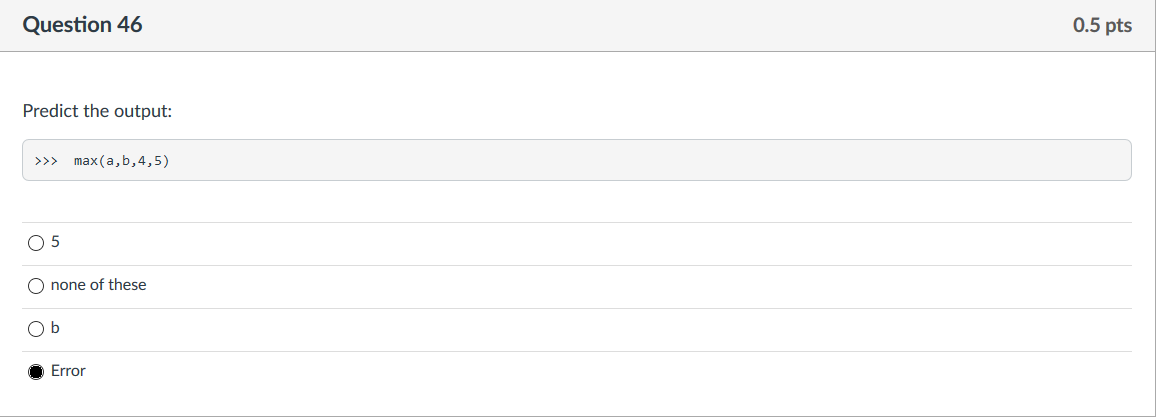Click blank space in the '5' answer row

pos(590,243)
